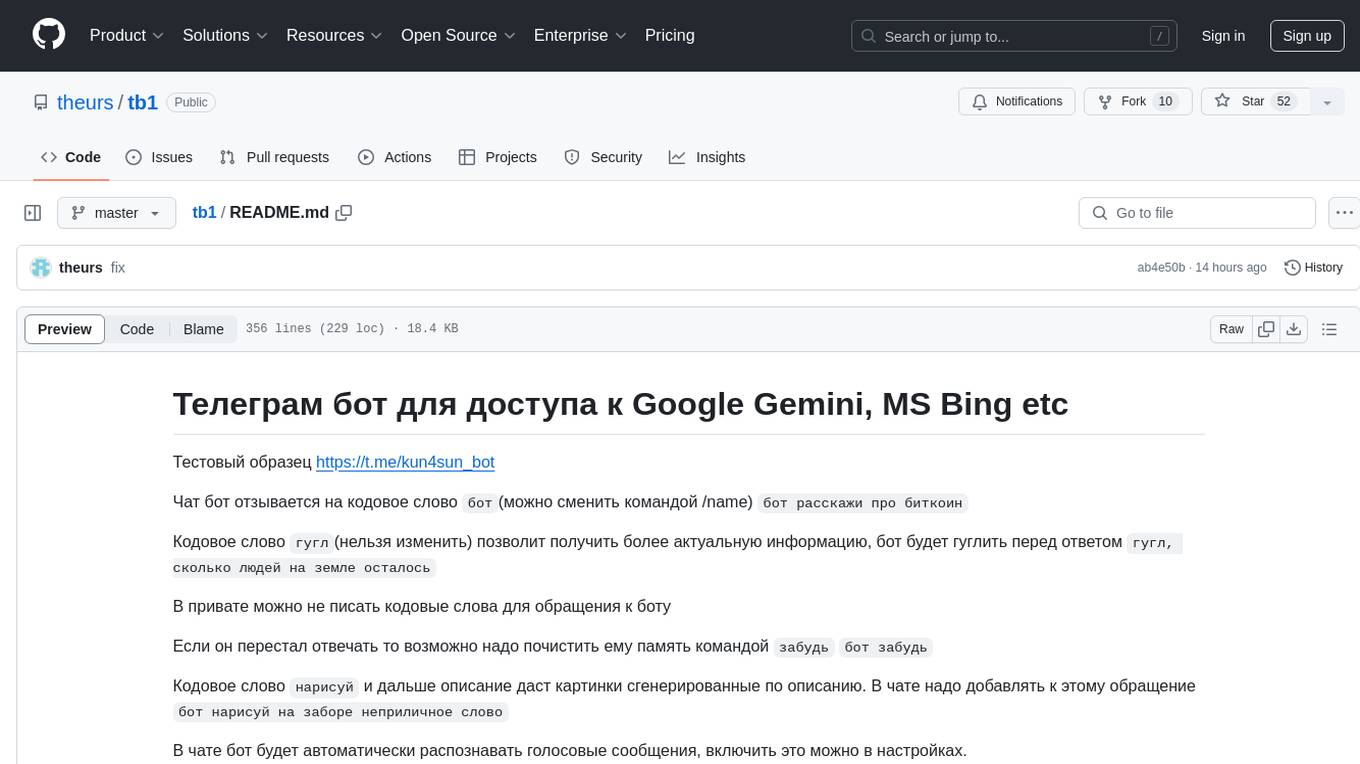The width and height of the screenshot is (1360, 764).
Task: Open the Product menu
Action: [127, 35]
